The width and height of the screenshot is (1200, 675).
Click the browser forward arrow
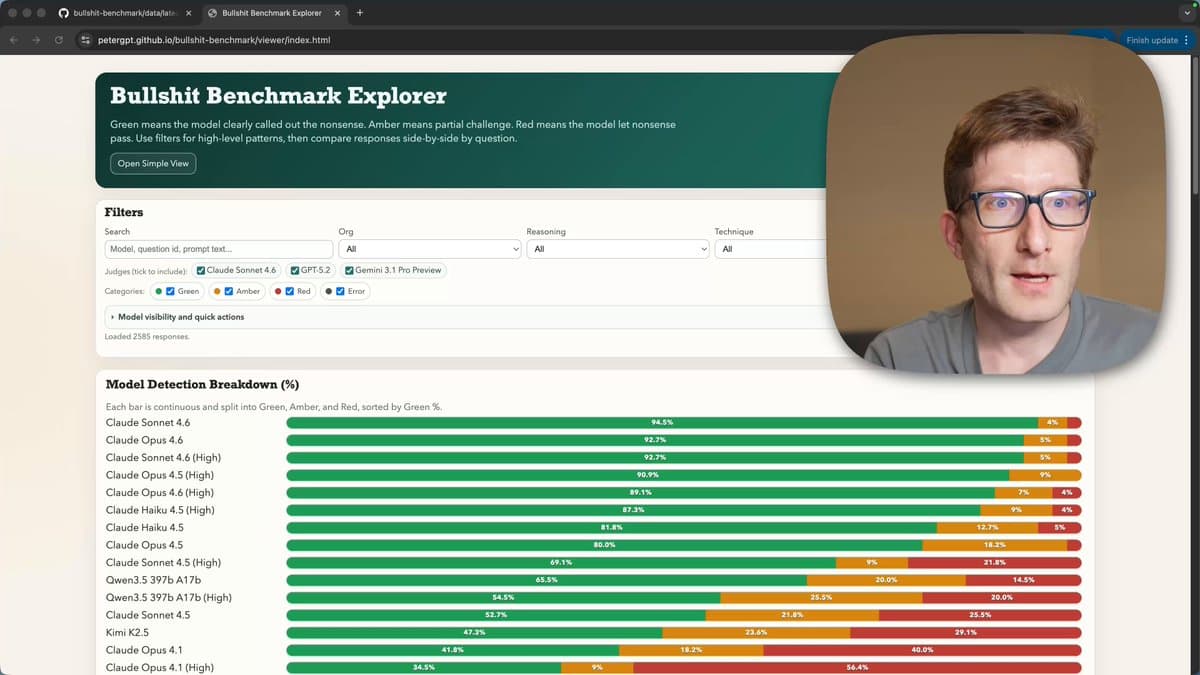click(37, 40)
